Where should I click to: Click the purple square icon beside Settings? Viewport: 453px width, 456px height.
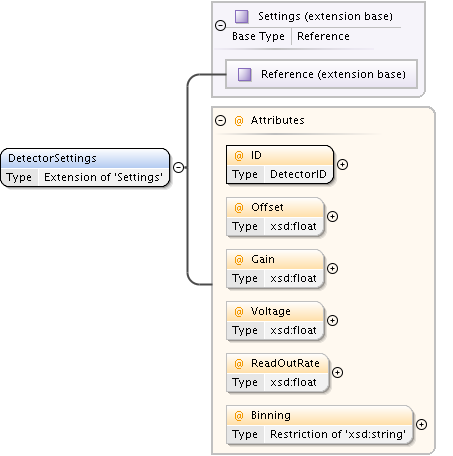pos(242,16)
